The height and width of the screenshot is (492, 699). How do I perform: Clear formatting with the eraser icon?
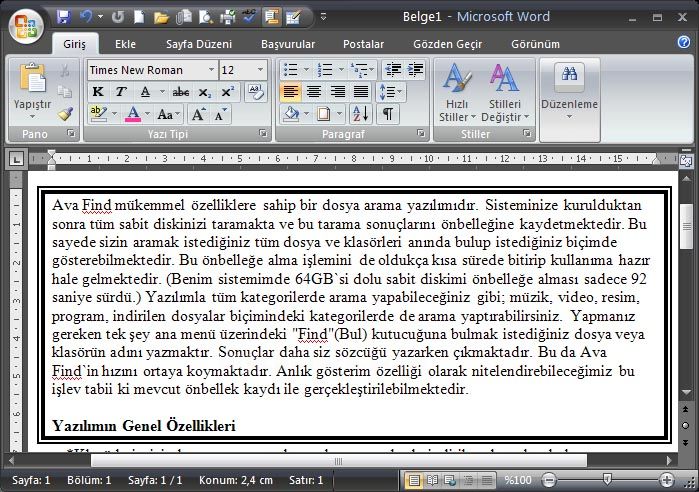coord(255,91)
